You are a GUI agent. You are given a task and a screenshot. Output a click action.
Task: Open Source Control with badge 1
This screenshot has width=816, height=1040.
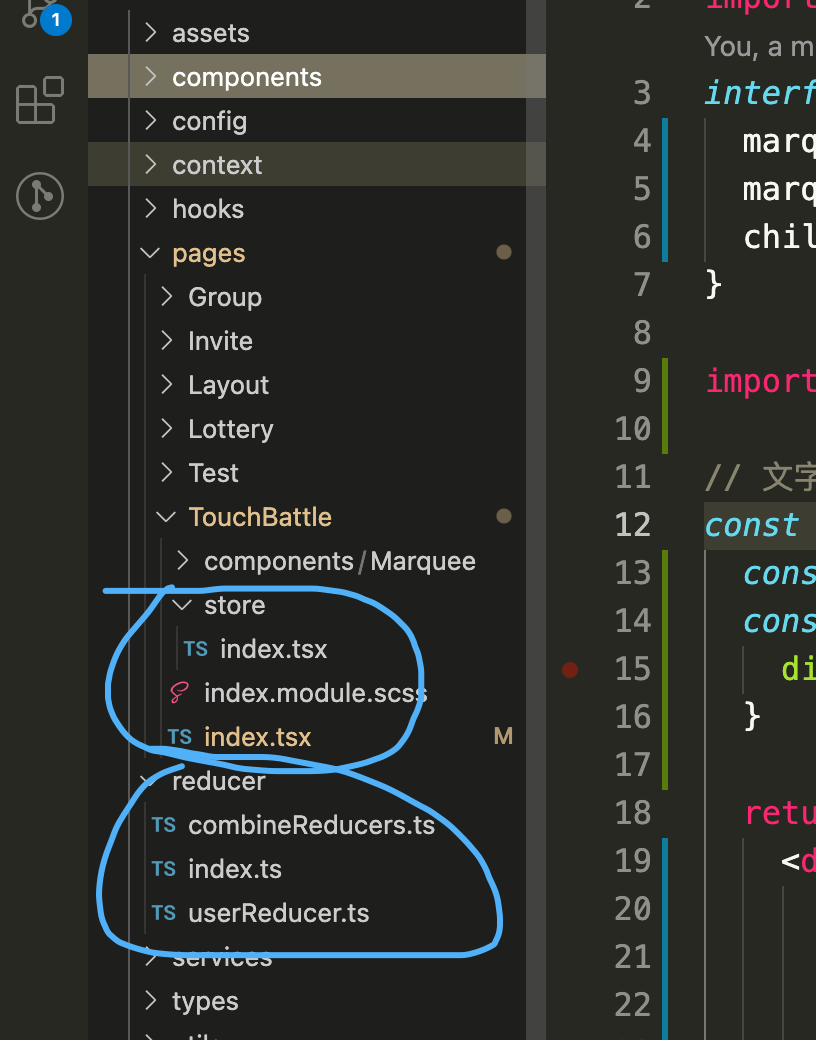pos(44,15)
